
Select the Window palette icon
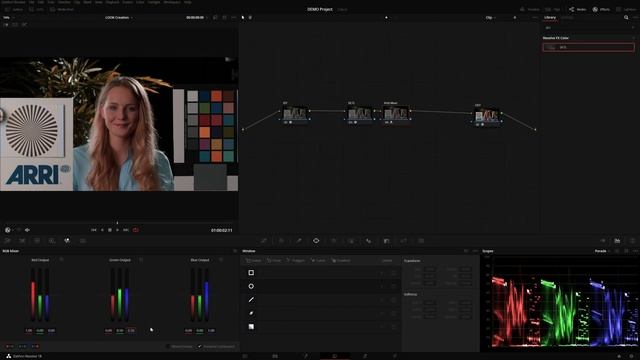316,241
